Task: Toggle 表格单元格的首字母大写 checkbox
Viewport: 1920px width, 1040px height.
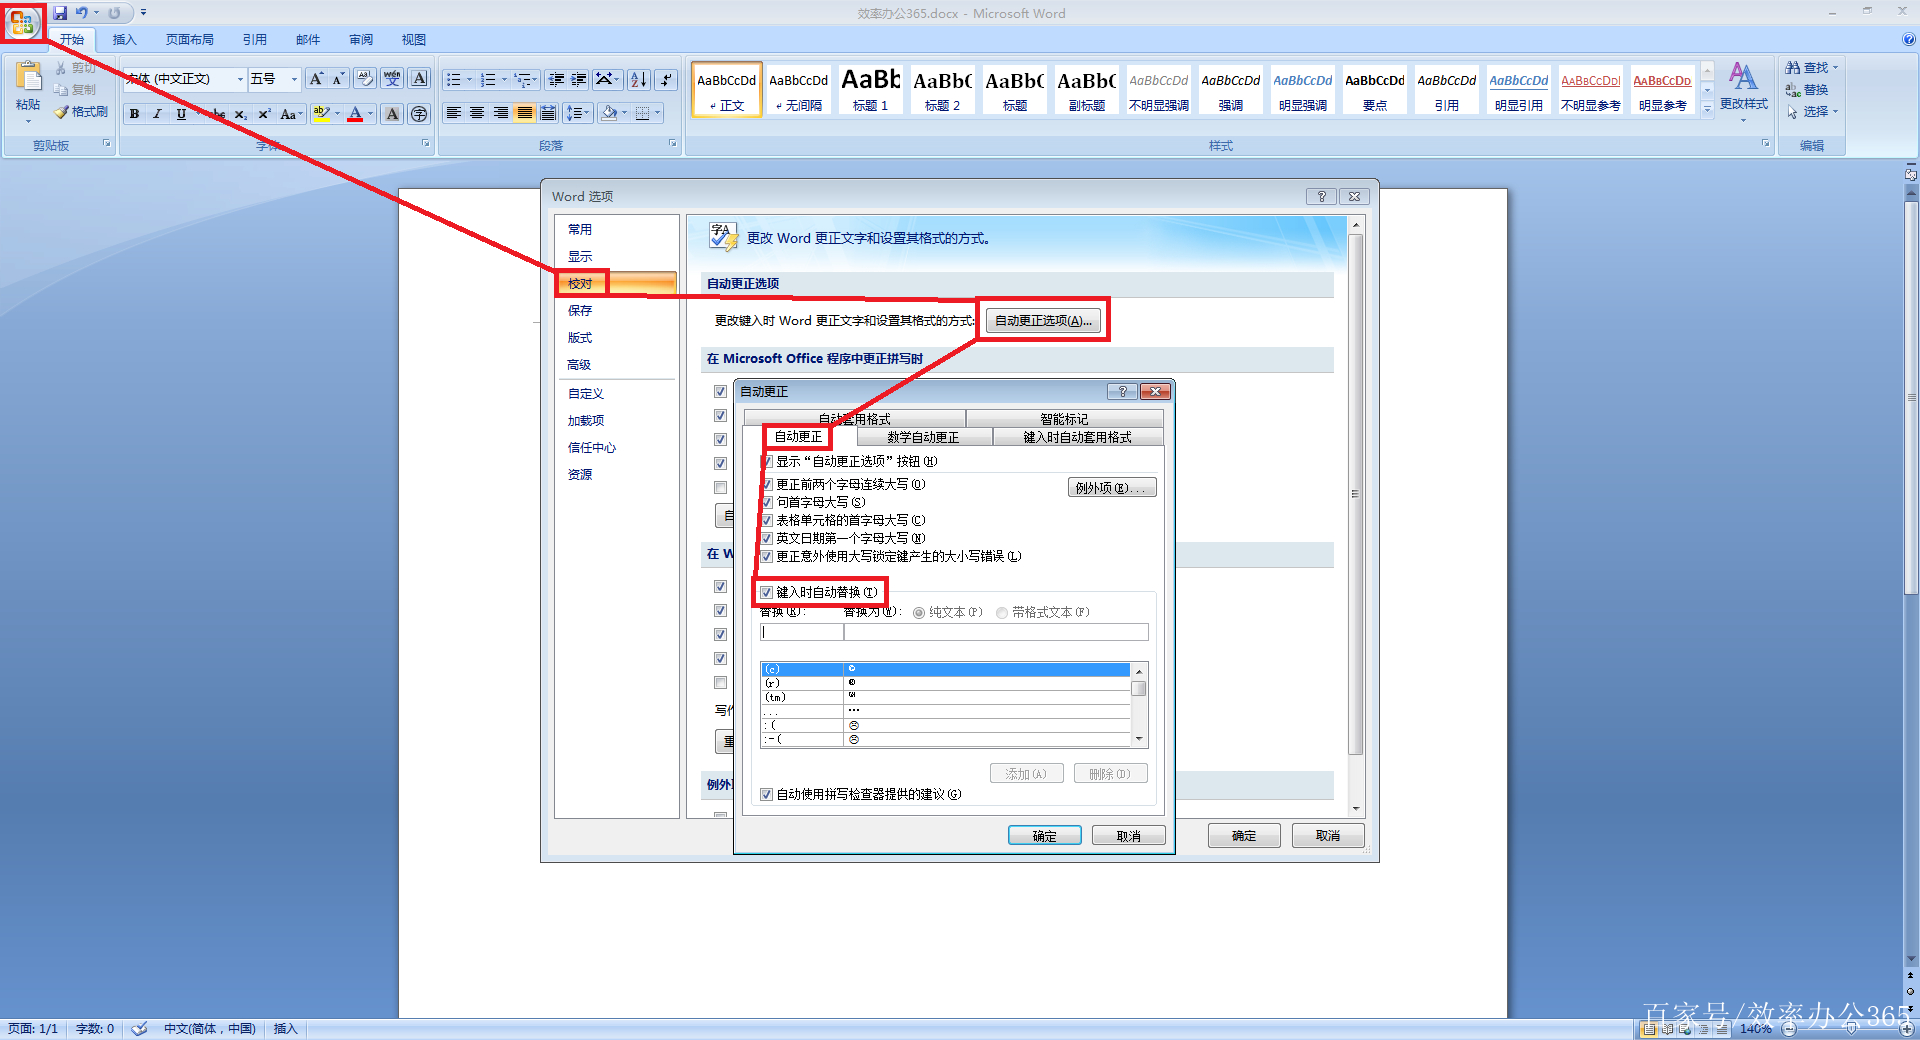Action: [767, 520]
